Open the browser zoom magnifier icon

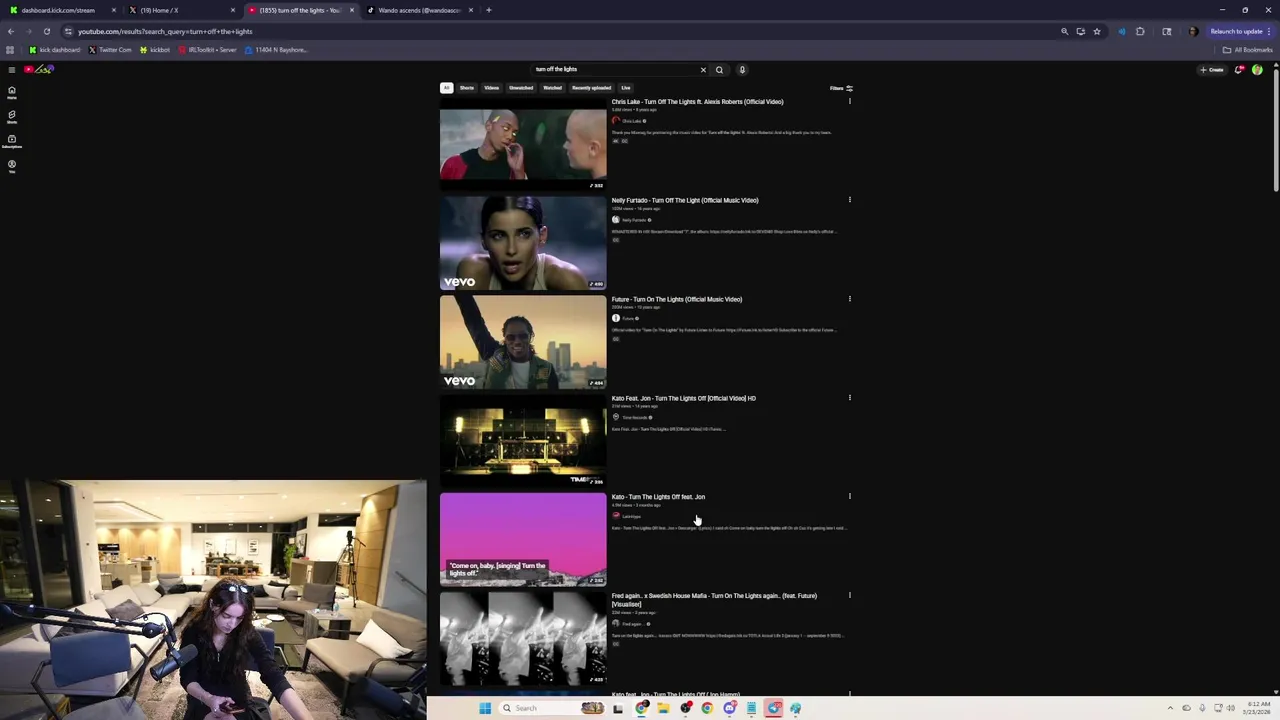coord(1064,31)
